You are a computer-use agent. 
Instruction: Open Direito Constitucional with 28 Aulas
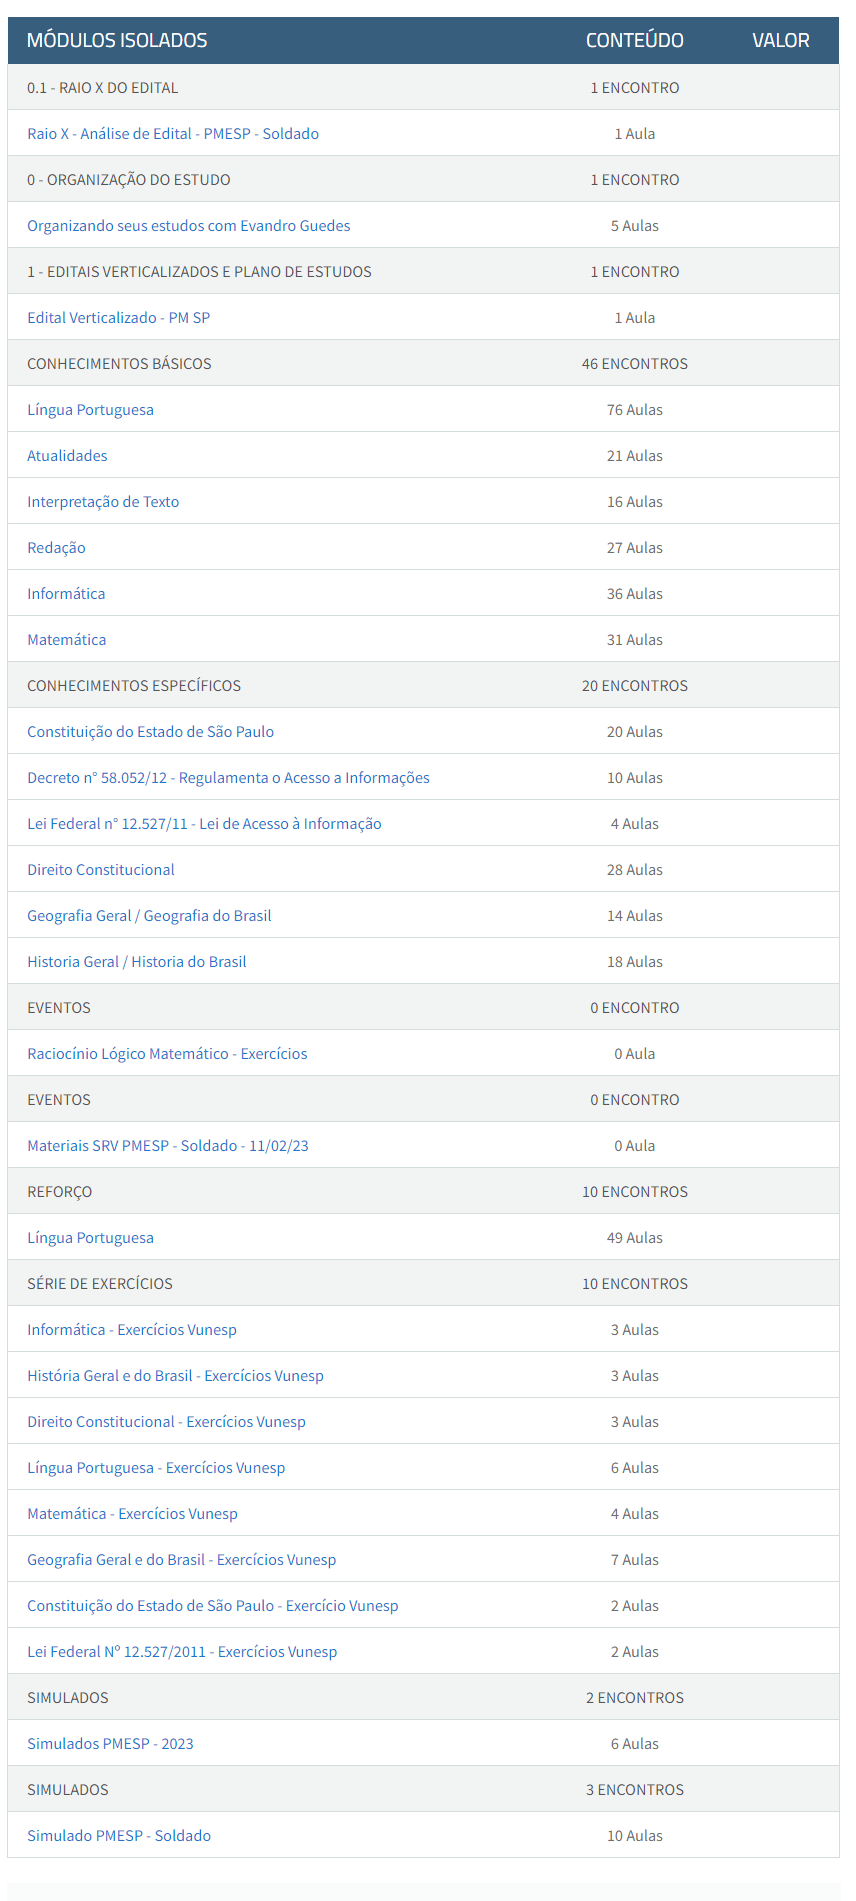click(101, 870)
